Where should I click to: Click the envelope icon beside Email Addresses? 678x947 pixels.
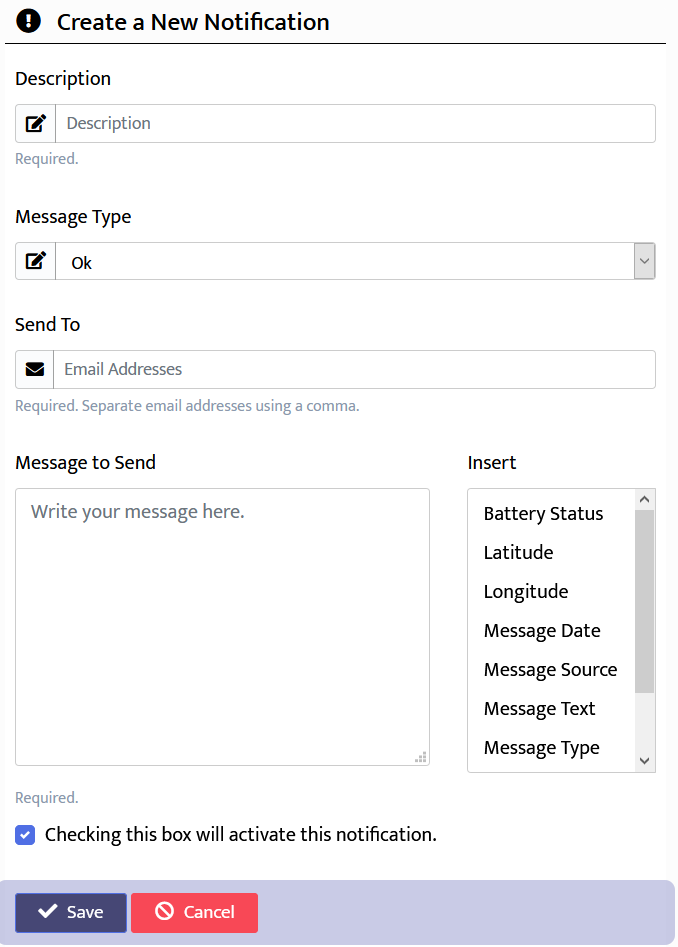35,370
